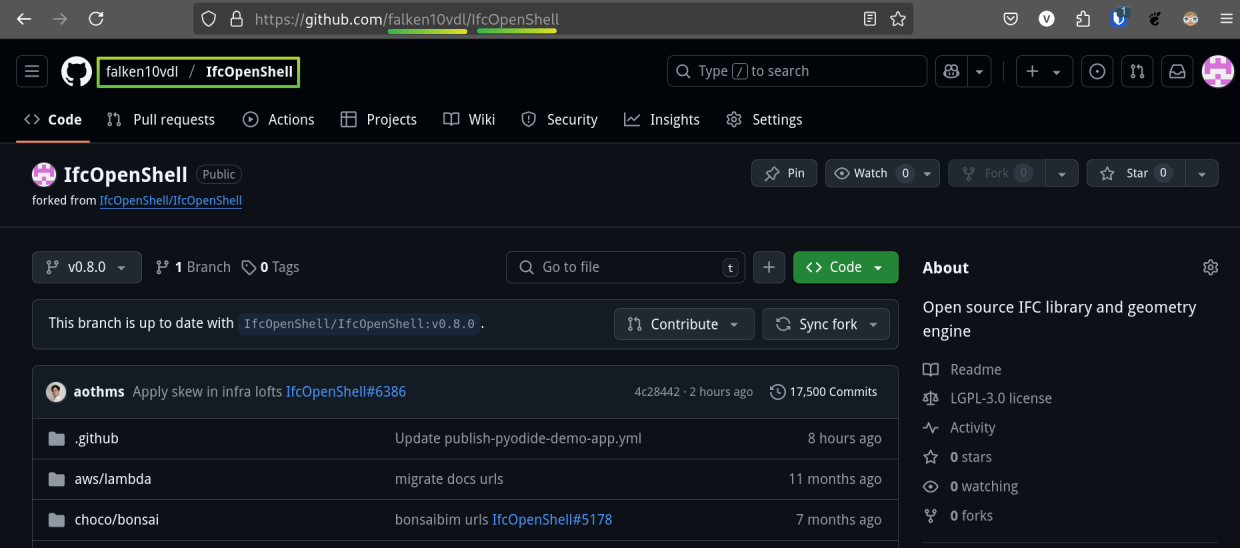View the 1 Branch list
1240x548 pixels.
tap(193, 267)
